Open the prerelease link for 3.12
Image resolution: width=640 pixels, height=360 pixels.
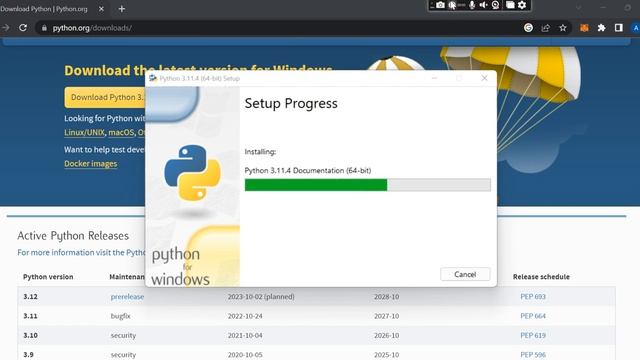127,297
